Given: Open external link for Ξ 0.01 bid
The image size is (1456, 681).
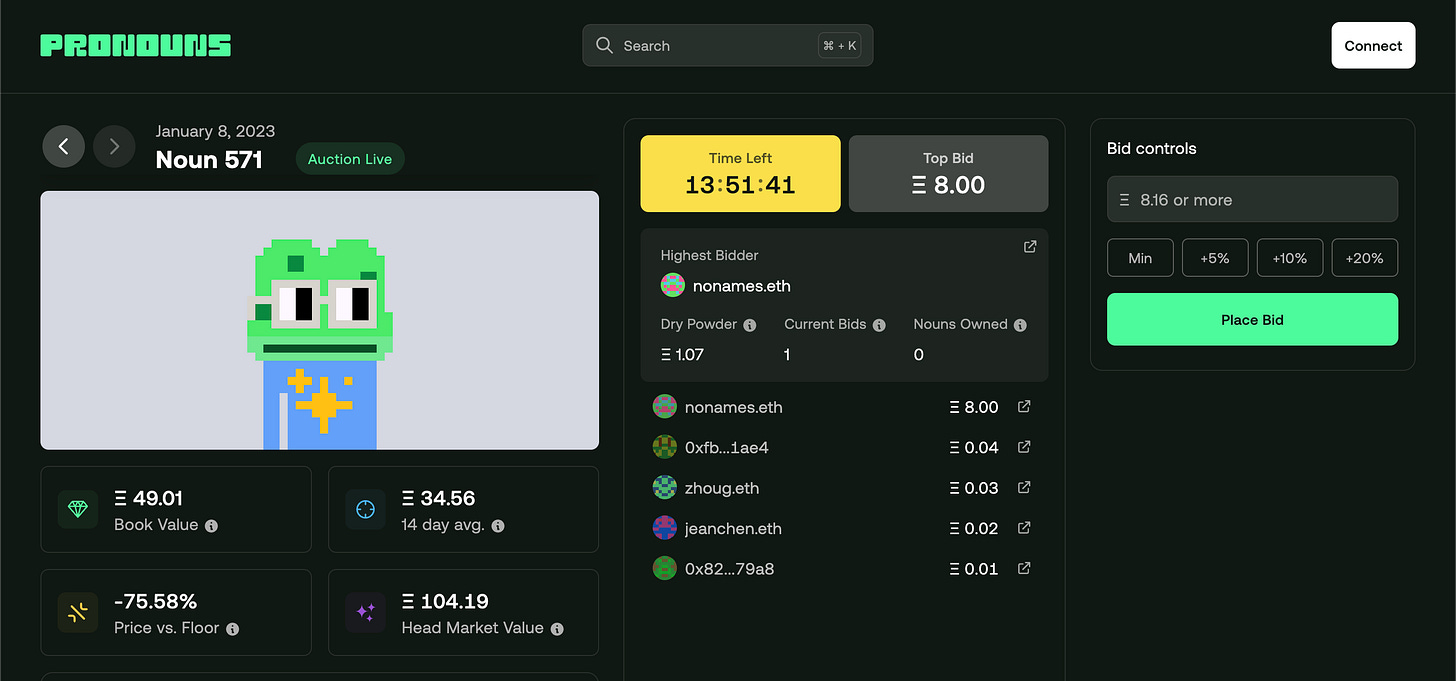Looking at the screenshot, I should pyautogui.click(x=1024, y=568).
